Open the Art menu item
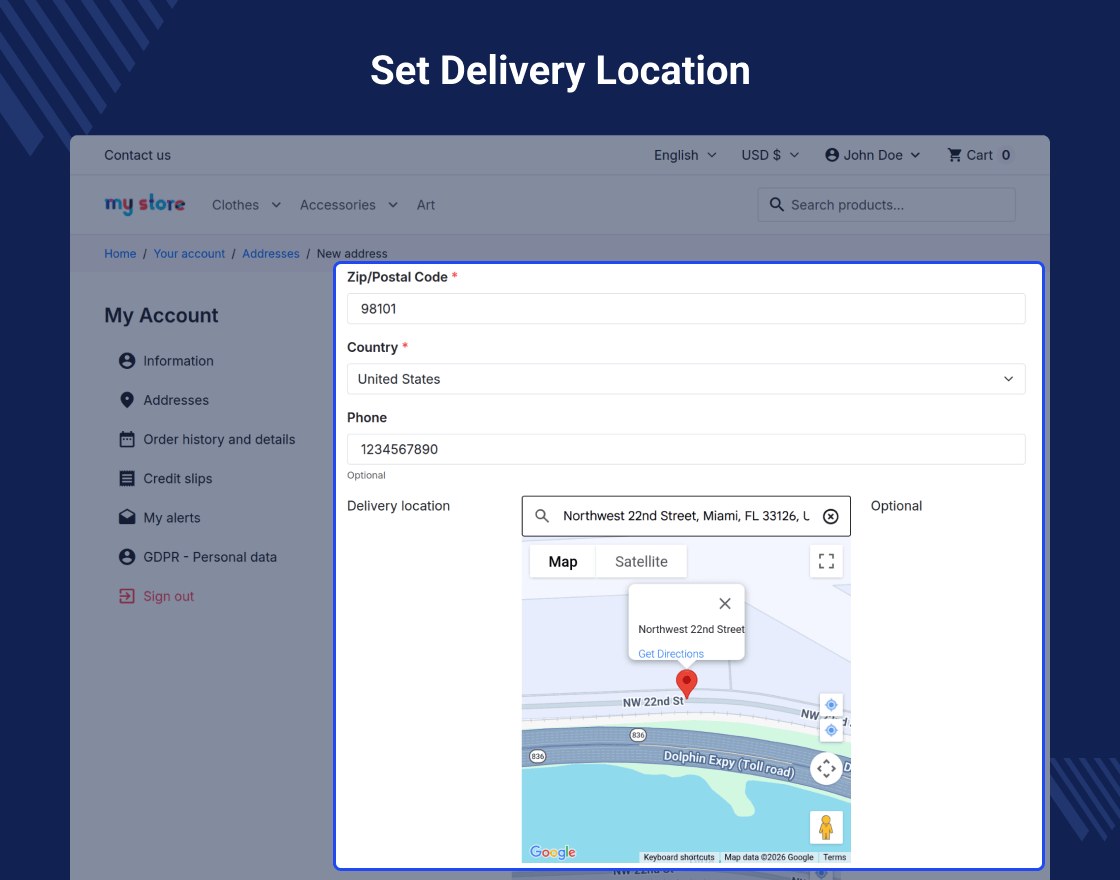1120x880 pixels. click(x=426, y=205)
